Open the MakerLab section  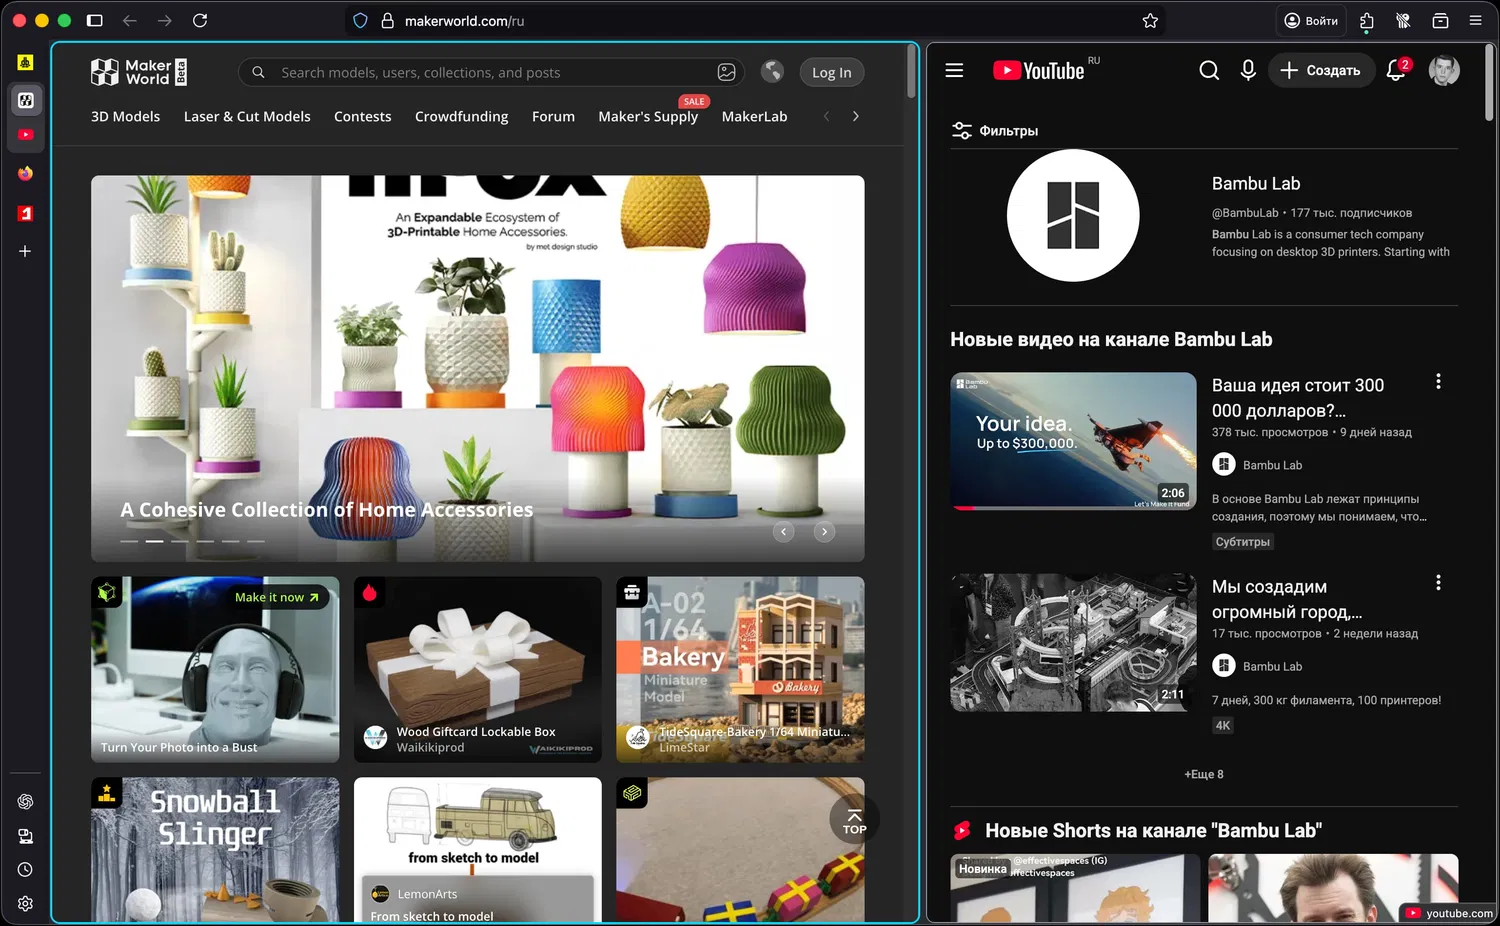pyautogui.click(x=754, y=117)
